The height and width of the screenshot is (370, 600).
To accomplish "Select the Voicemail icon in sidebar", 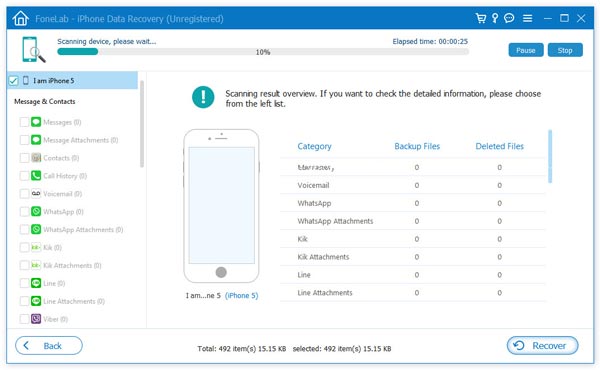I will click(x=36, y=194).
